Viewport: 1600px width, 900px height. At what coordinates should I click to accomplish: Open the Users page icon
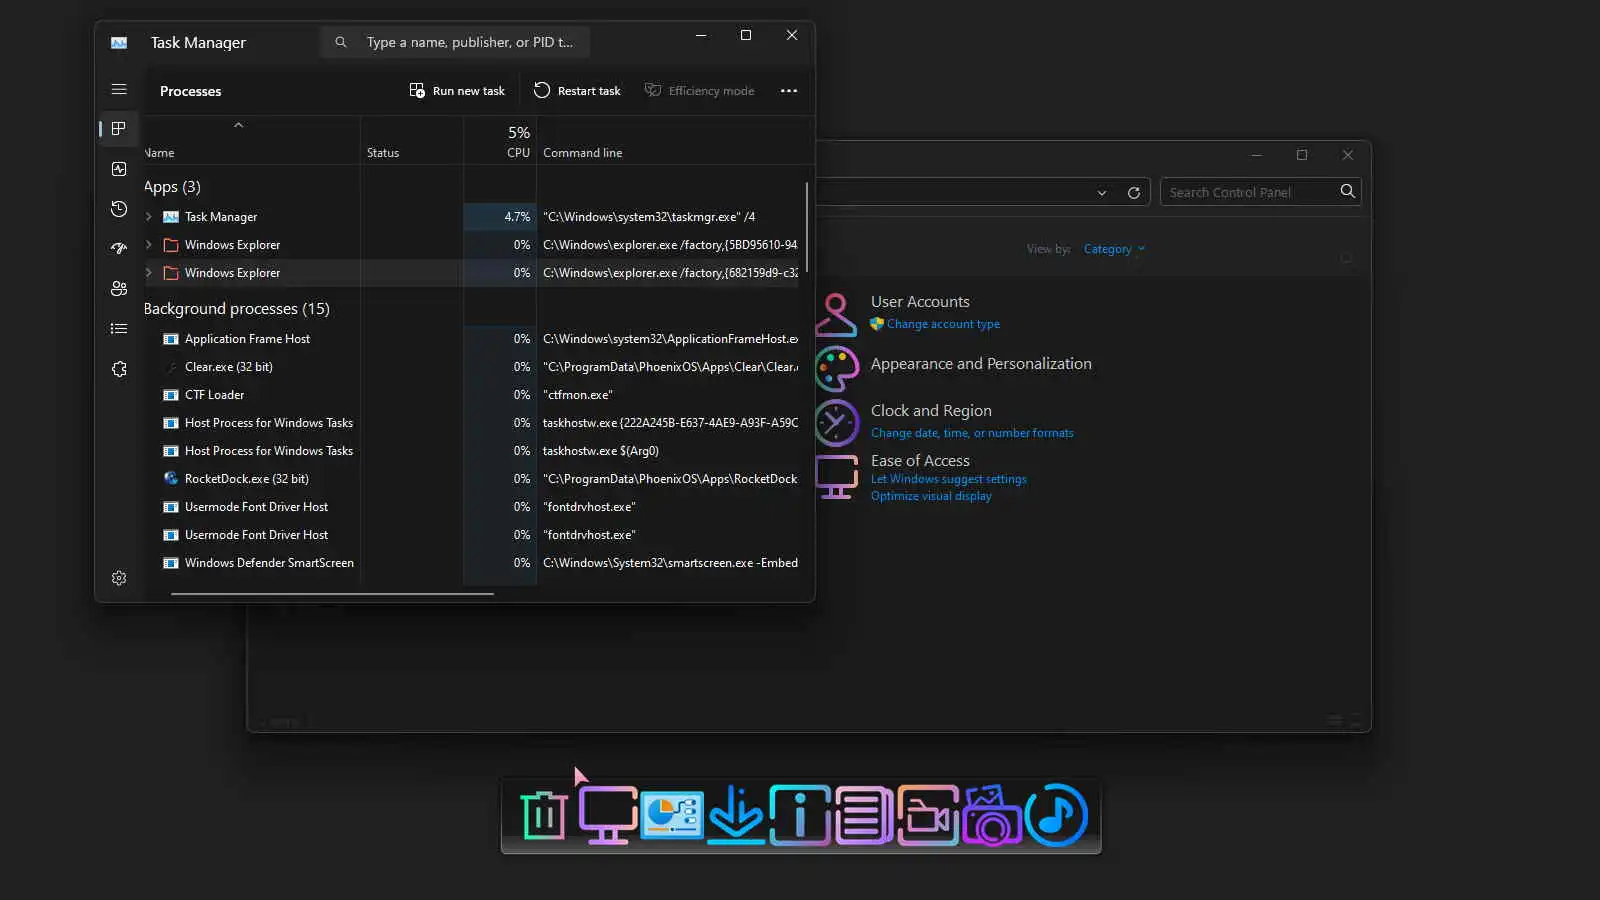tap(119, 289)
